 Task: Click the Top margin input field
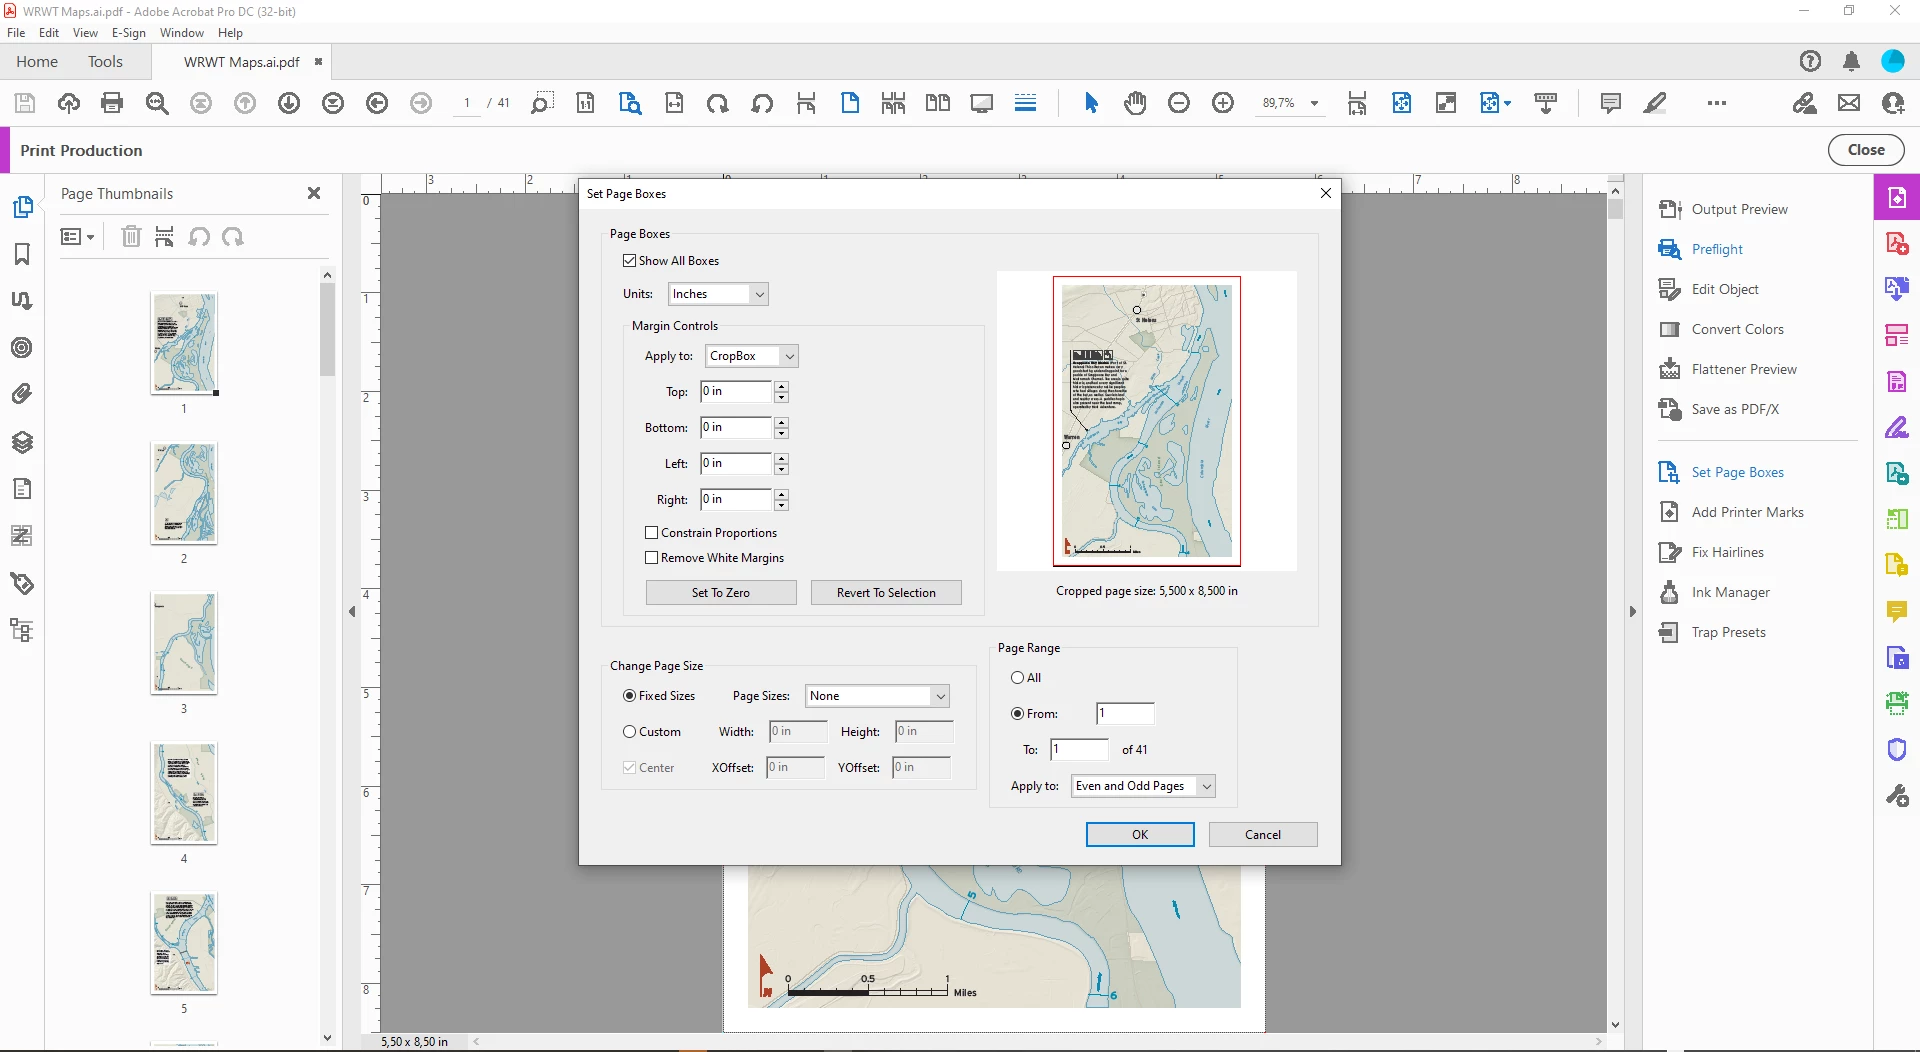coord(736,392)
